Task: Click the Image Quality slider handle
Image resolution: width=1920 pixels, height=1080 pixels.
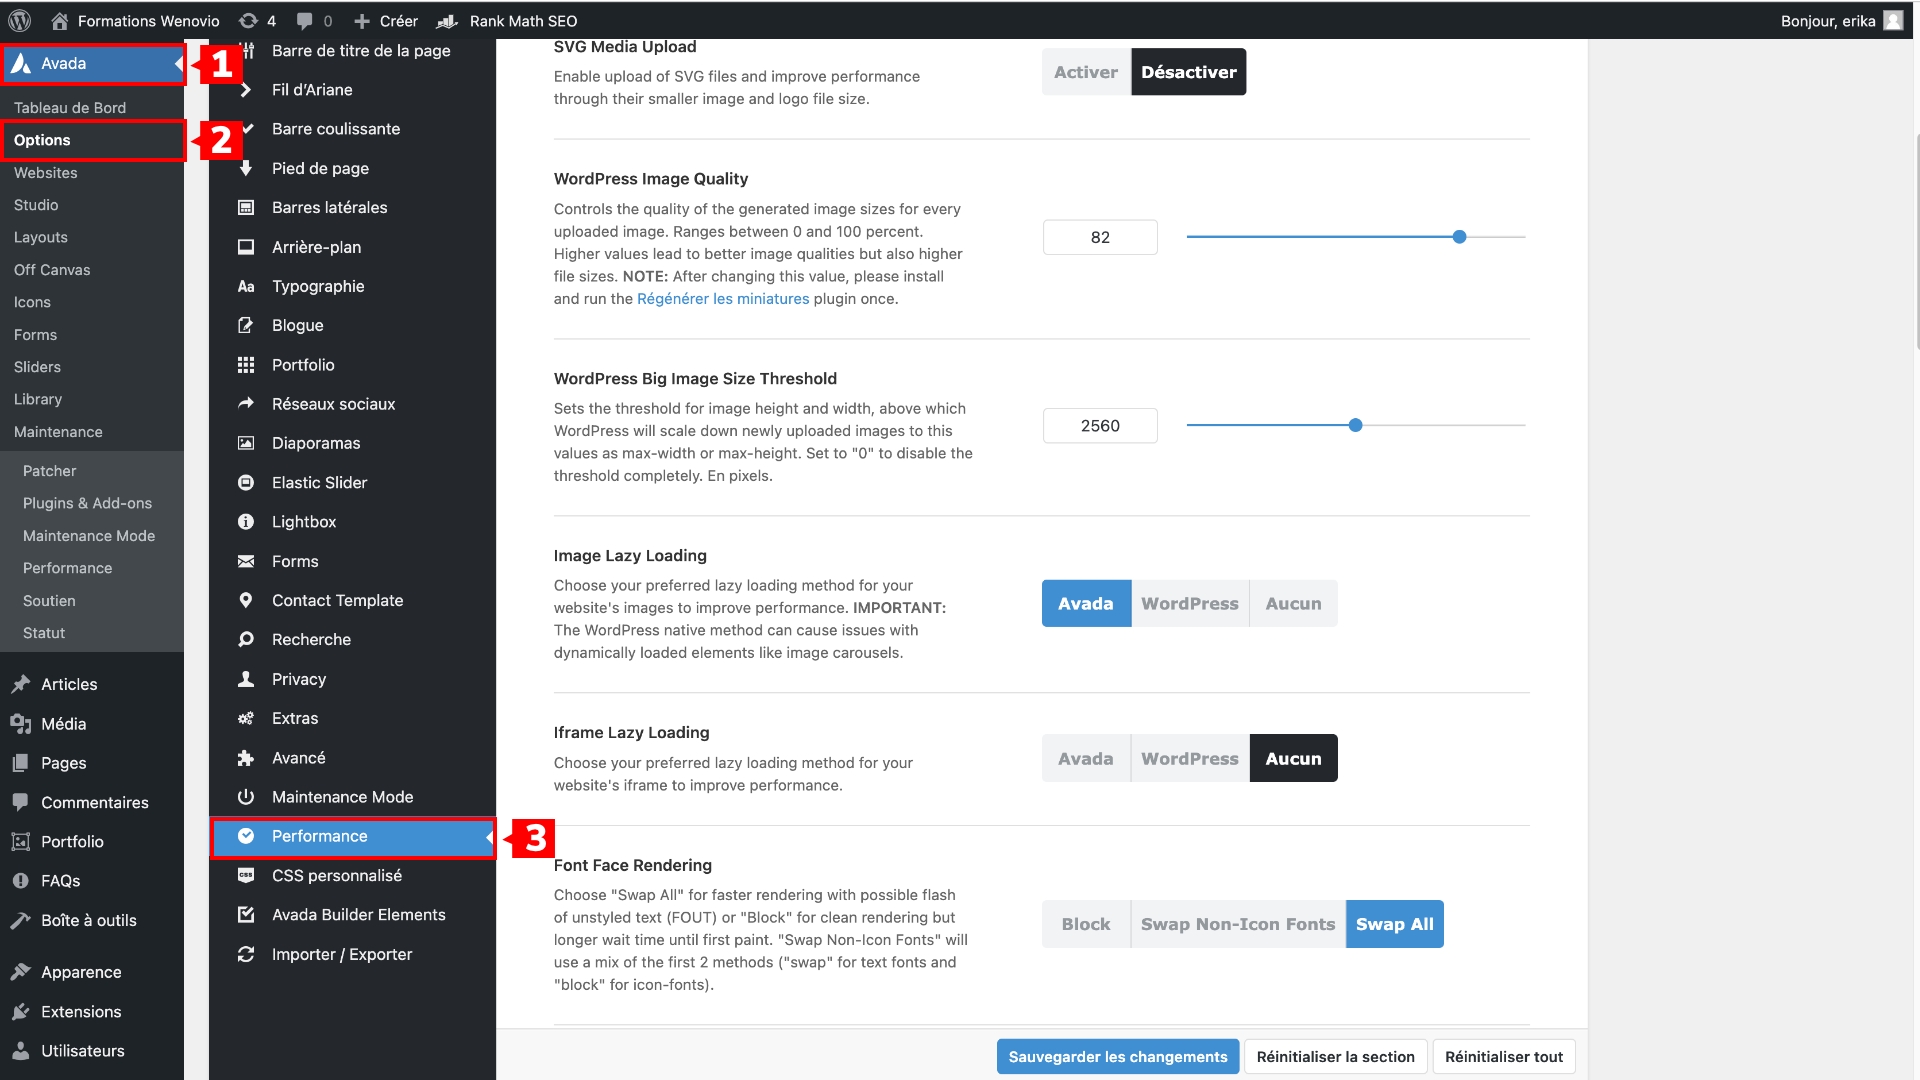Action: (x=1459, y=237)
